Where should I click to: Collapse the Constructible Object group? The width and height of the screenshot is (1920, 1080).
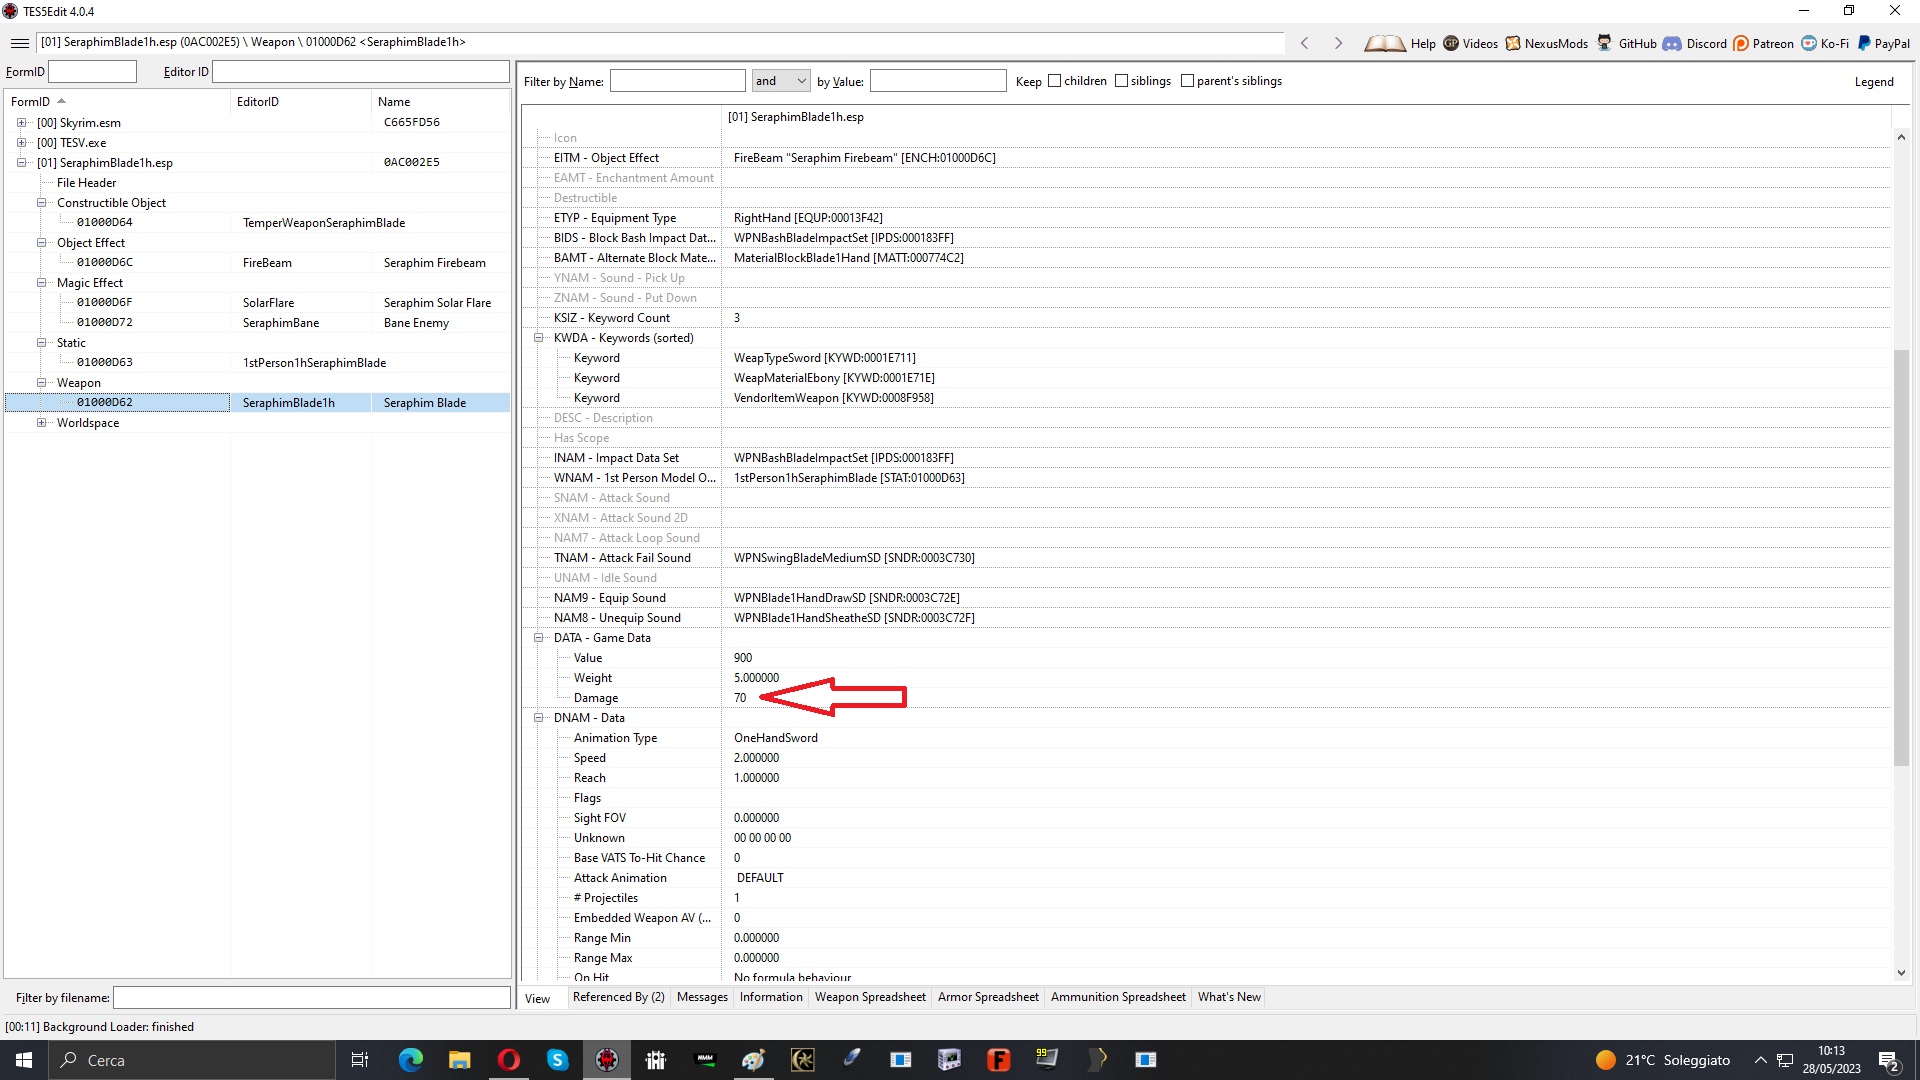42,203
